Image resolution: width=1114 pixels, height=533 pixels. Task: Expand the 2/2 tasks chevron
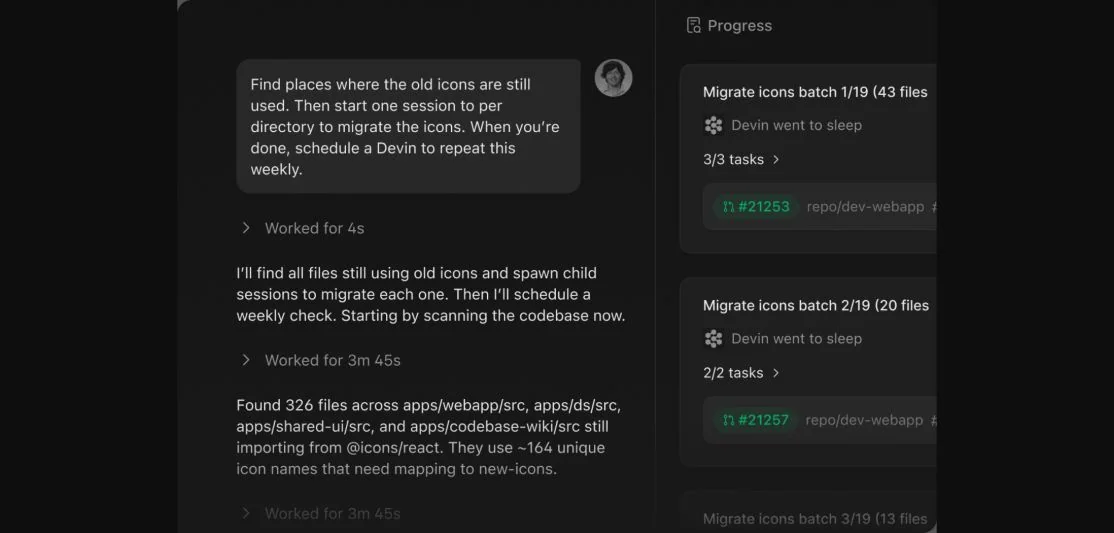tap(776, 373)
